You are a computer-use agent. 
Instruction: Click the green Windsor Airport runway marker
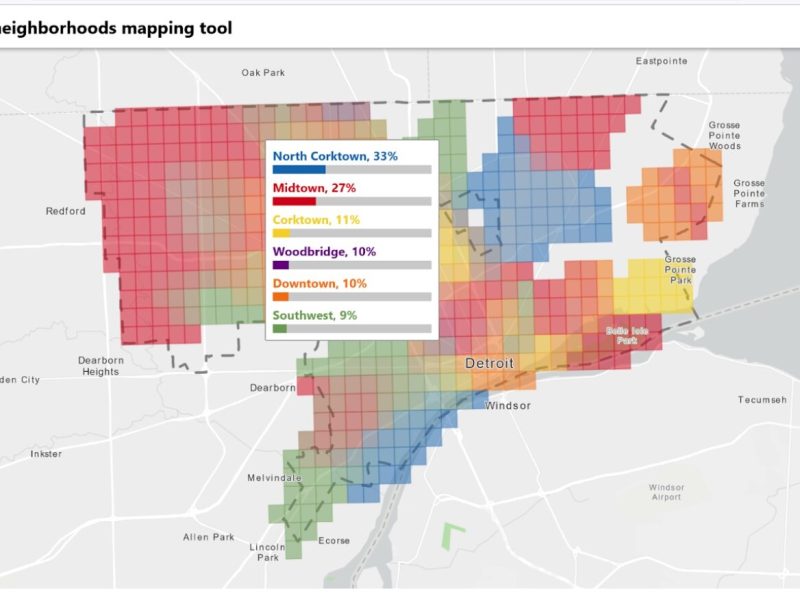pos(454,536)
